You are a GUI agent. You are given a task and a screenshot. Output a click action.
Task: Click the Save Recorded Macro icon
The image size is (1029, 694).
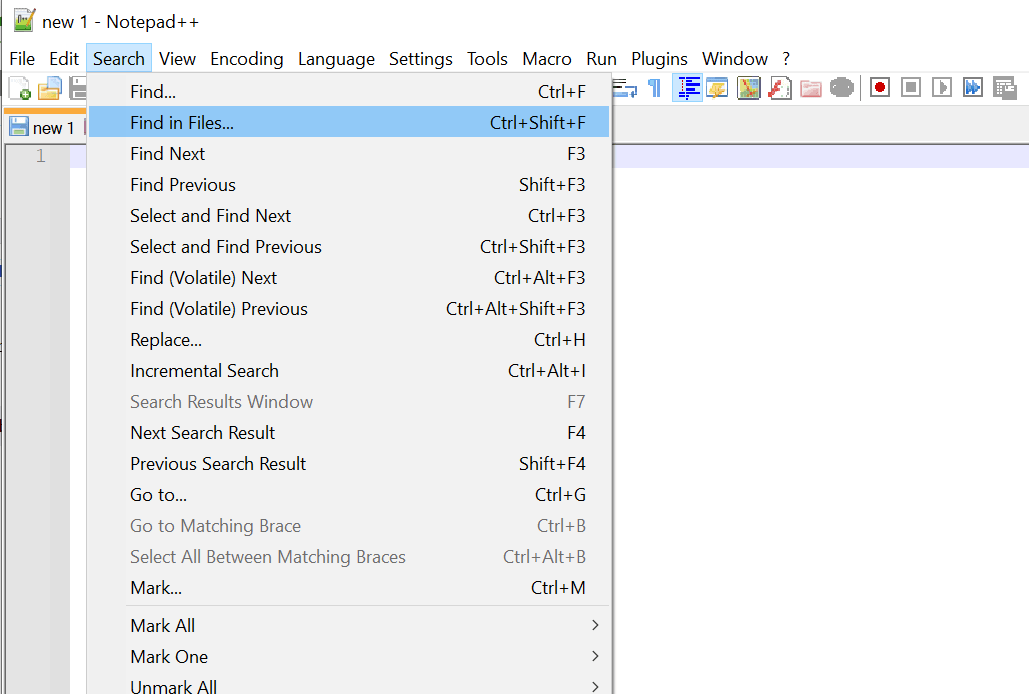click(x=1004, y=88)
